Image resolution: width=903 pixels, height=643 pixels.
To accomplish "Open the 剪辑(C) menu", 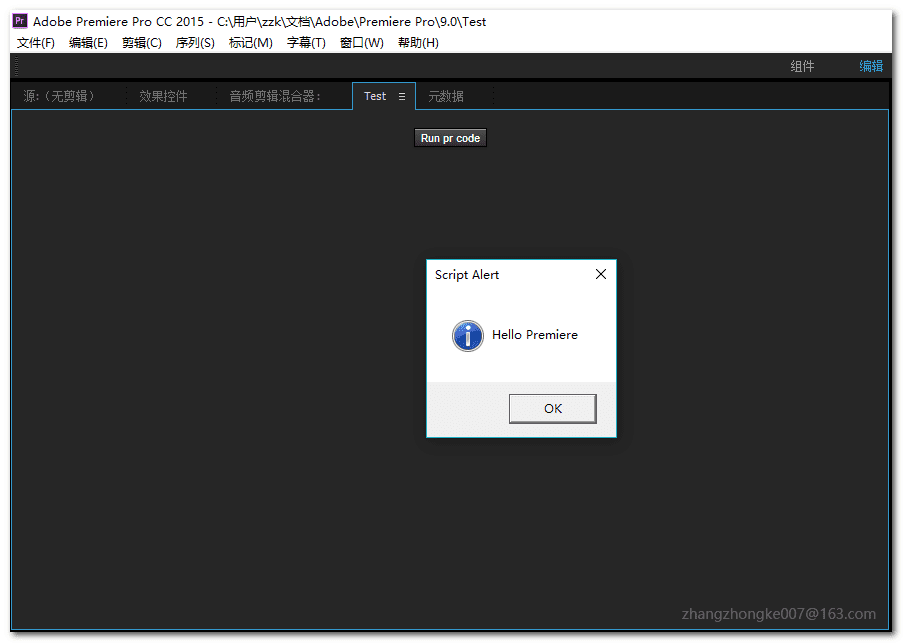I will point(142,43).
